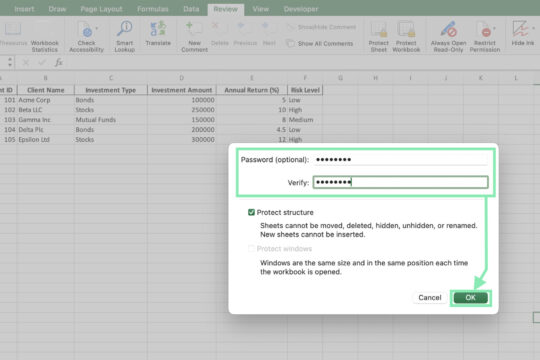This screenshot has width=540, height=360.
Task: Go to Previous comment
Action: coord(245,34)
